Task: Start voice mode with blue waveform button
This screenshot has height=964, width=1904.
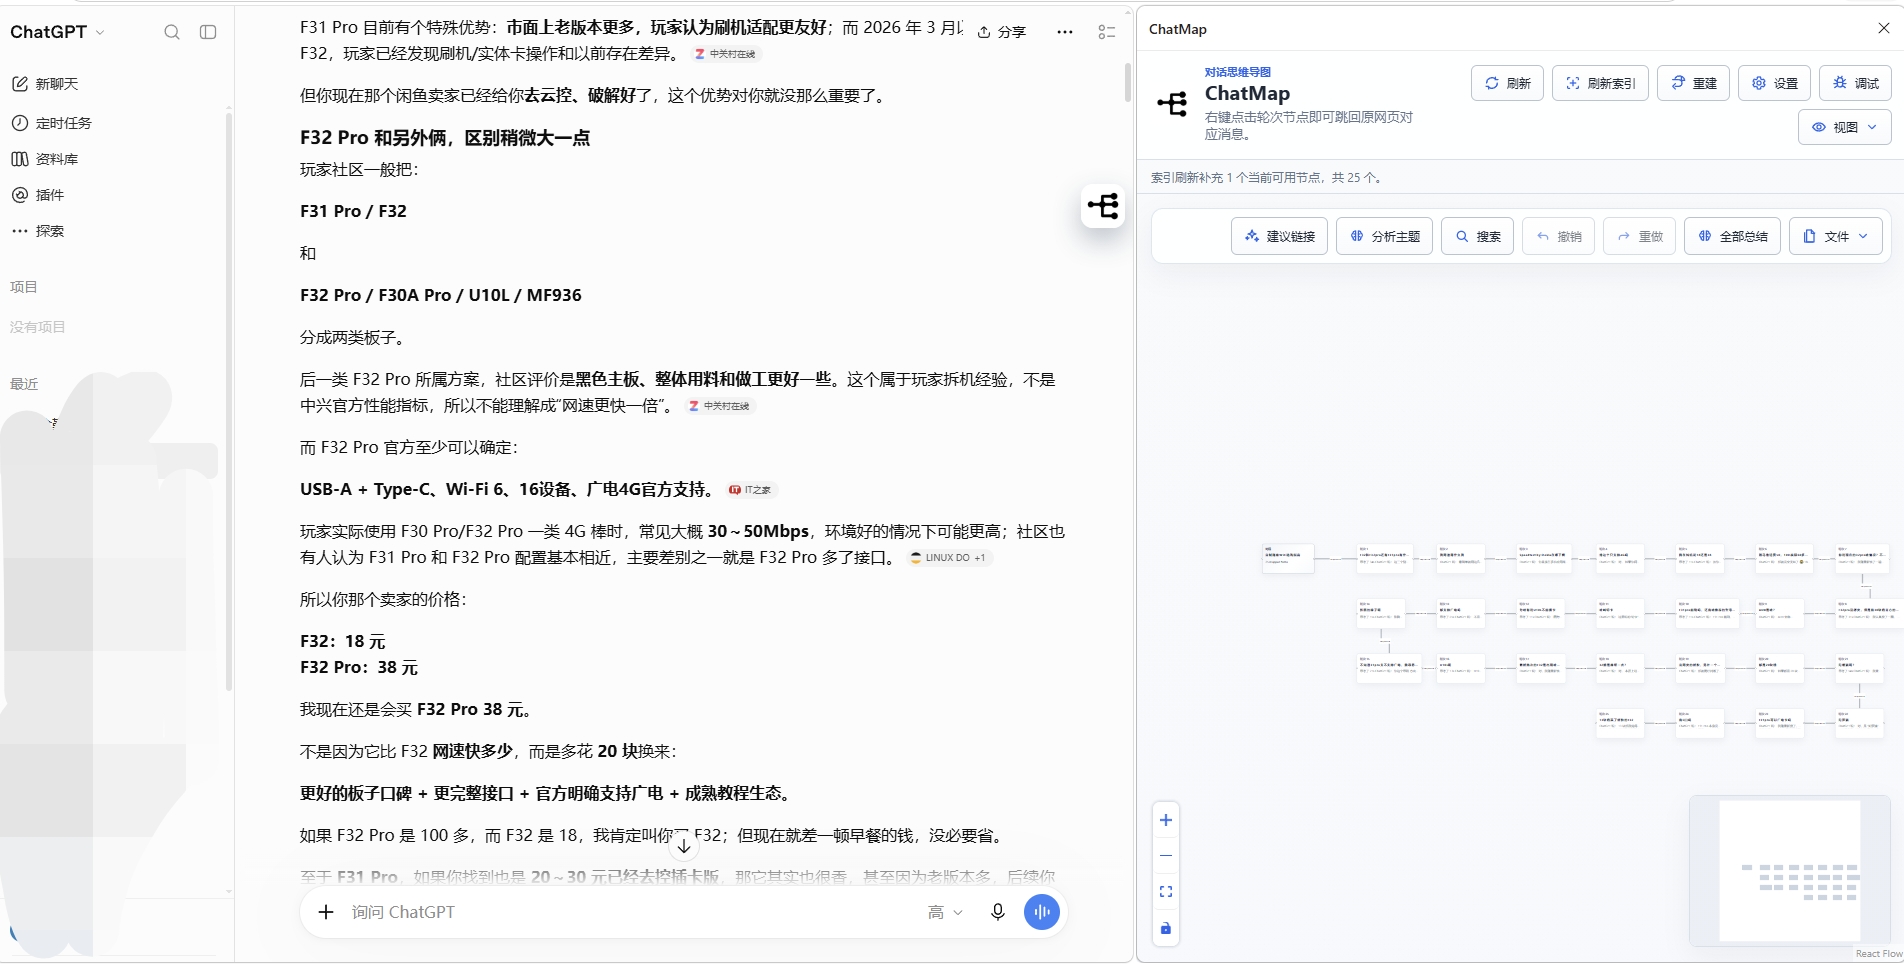Action: click(x=1042, y=912)
